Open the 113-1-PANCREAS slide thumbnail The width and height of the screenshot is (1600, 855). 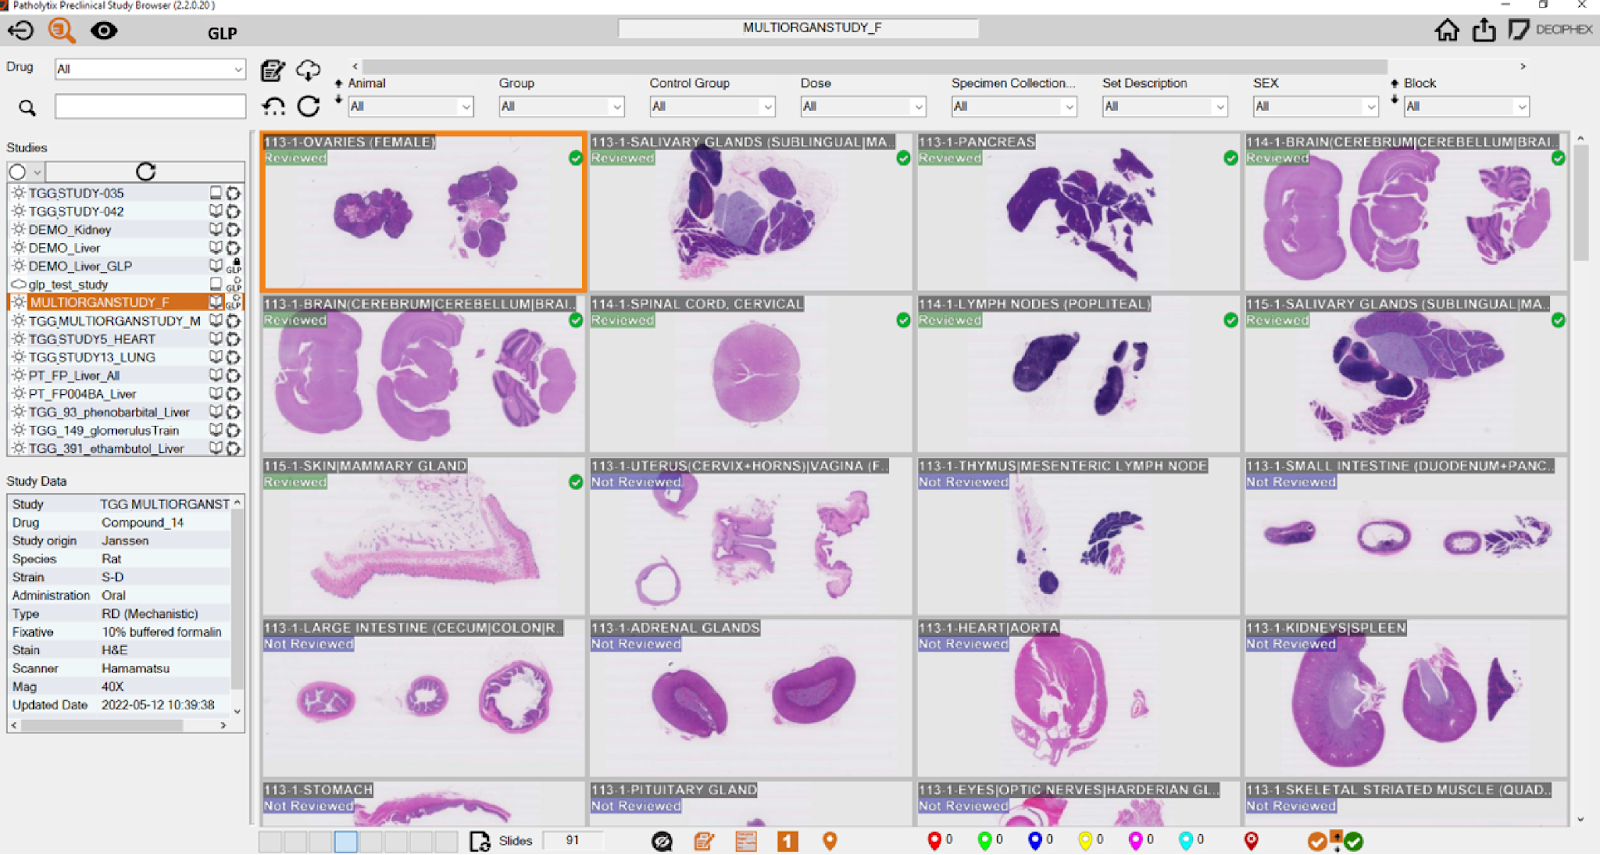pyautogui.click(x=1077, y=212)
